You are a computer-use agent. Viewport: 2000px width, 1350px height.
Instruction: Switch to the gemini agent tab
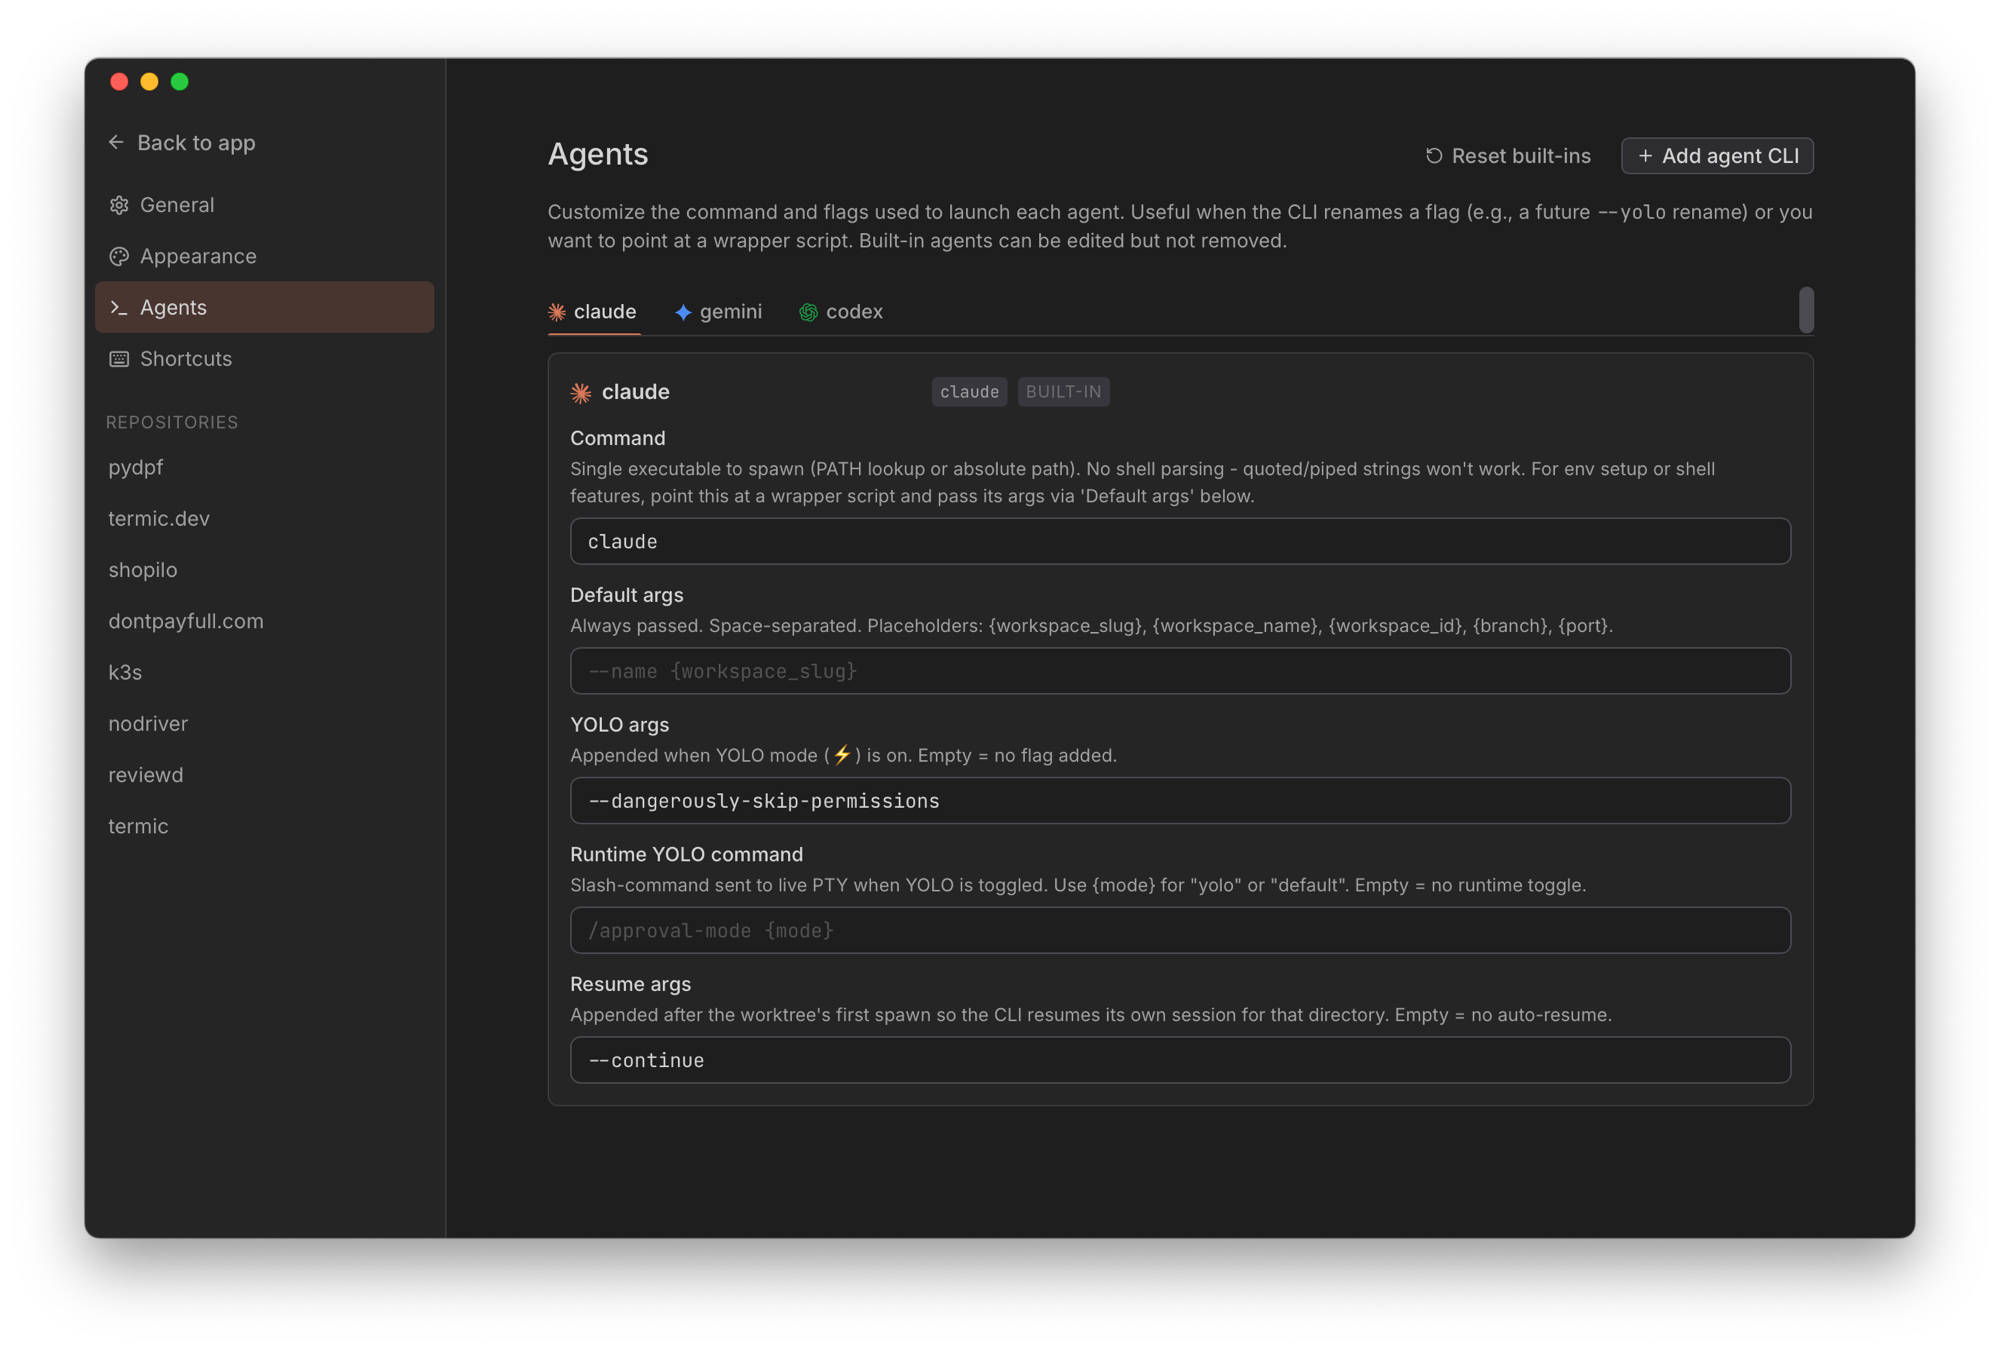tap(718, 312)
